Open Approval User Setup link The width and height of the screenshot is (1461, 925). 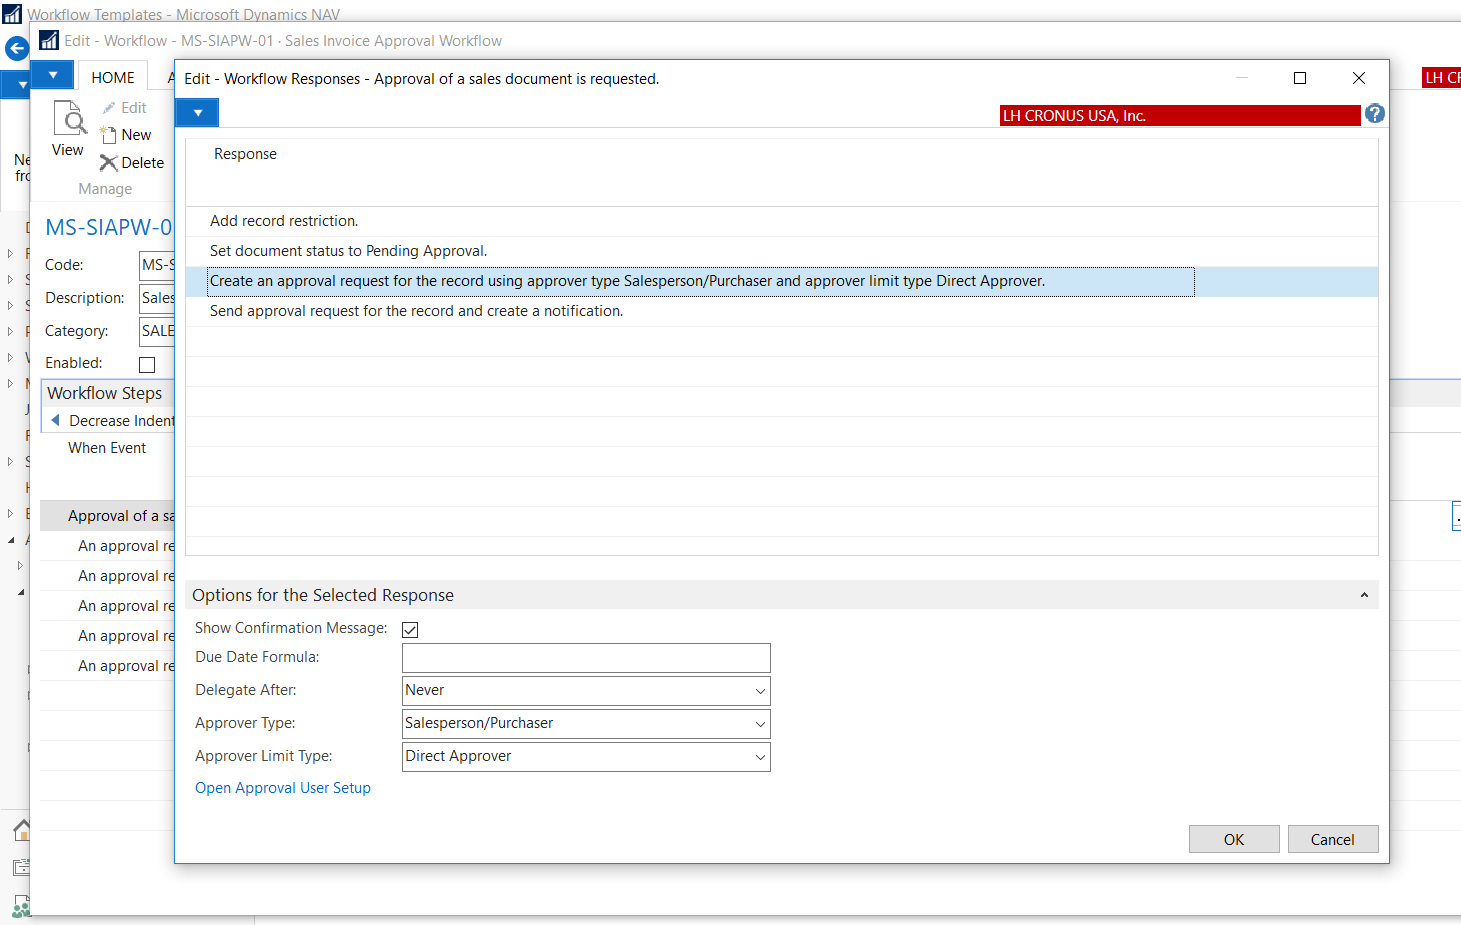282,788
